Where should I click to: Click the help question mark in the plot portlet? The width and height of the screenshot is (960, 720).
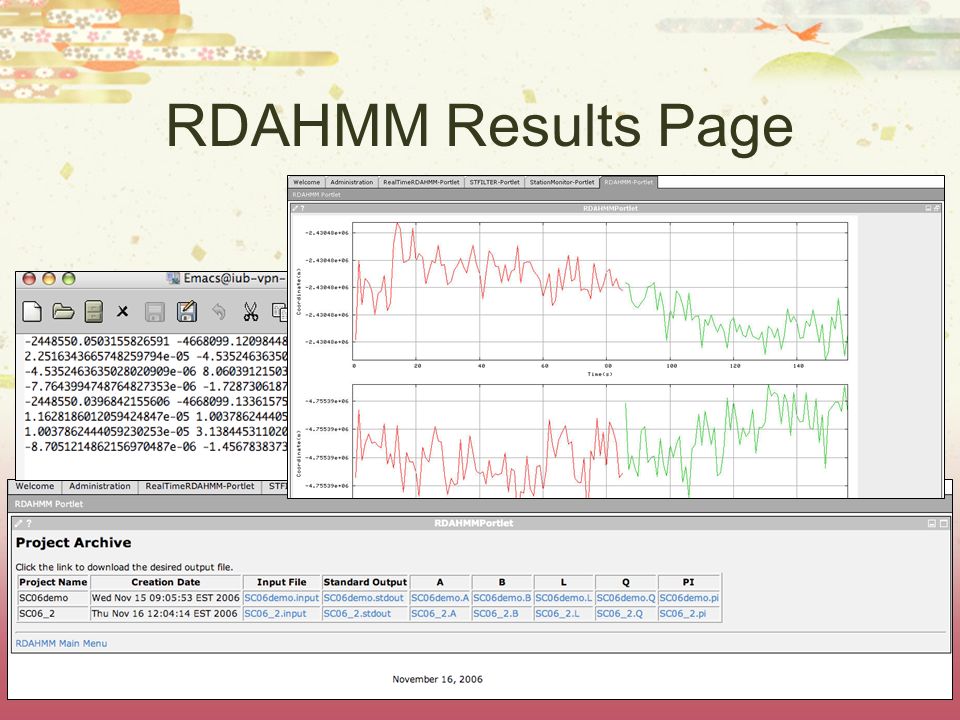[x=302, y=208]
